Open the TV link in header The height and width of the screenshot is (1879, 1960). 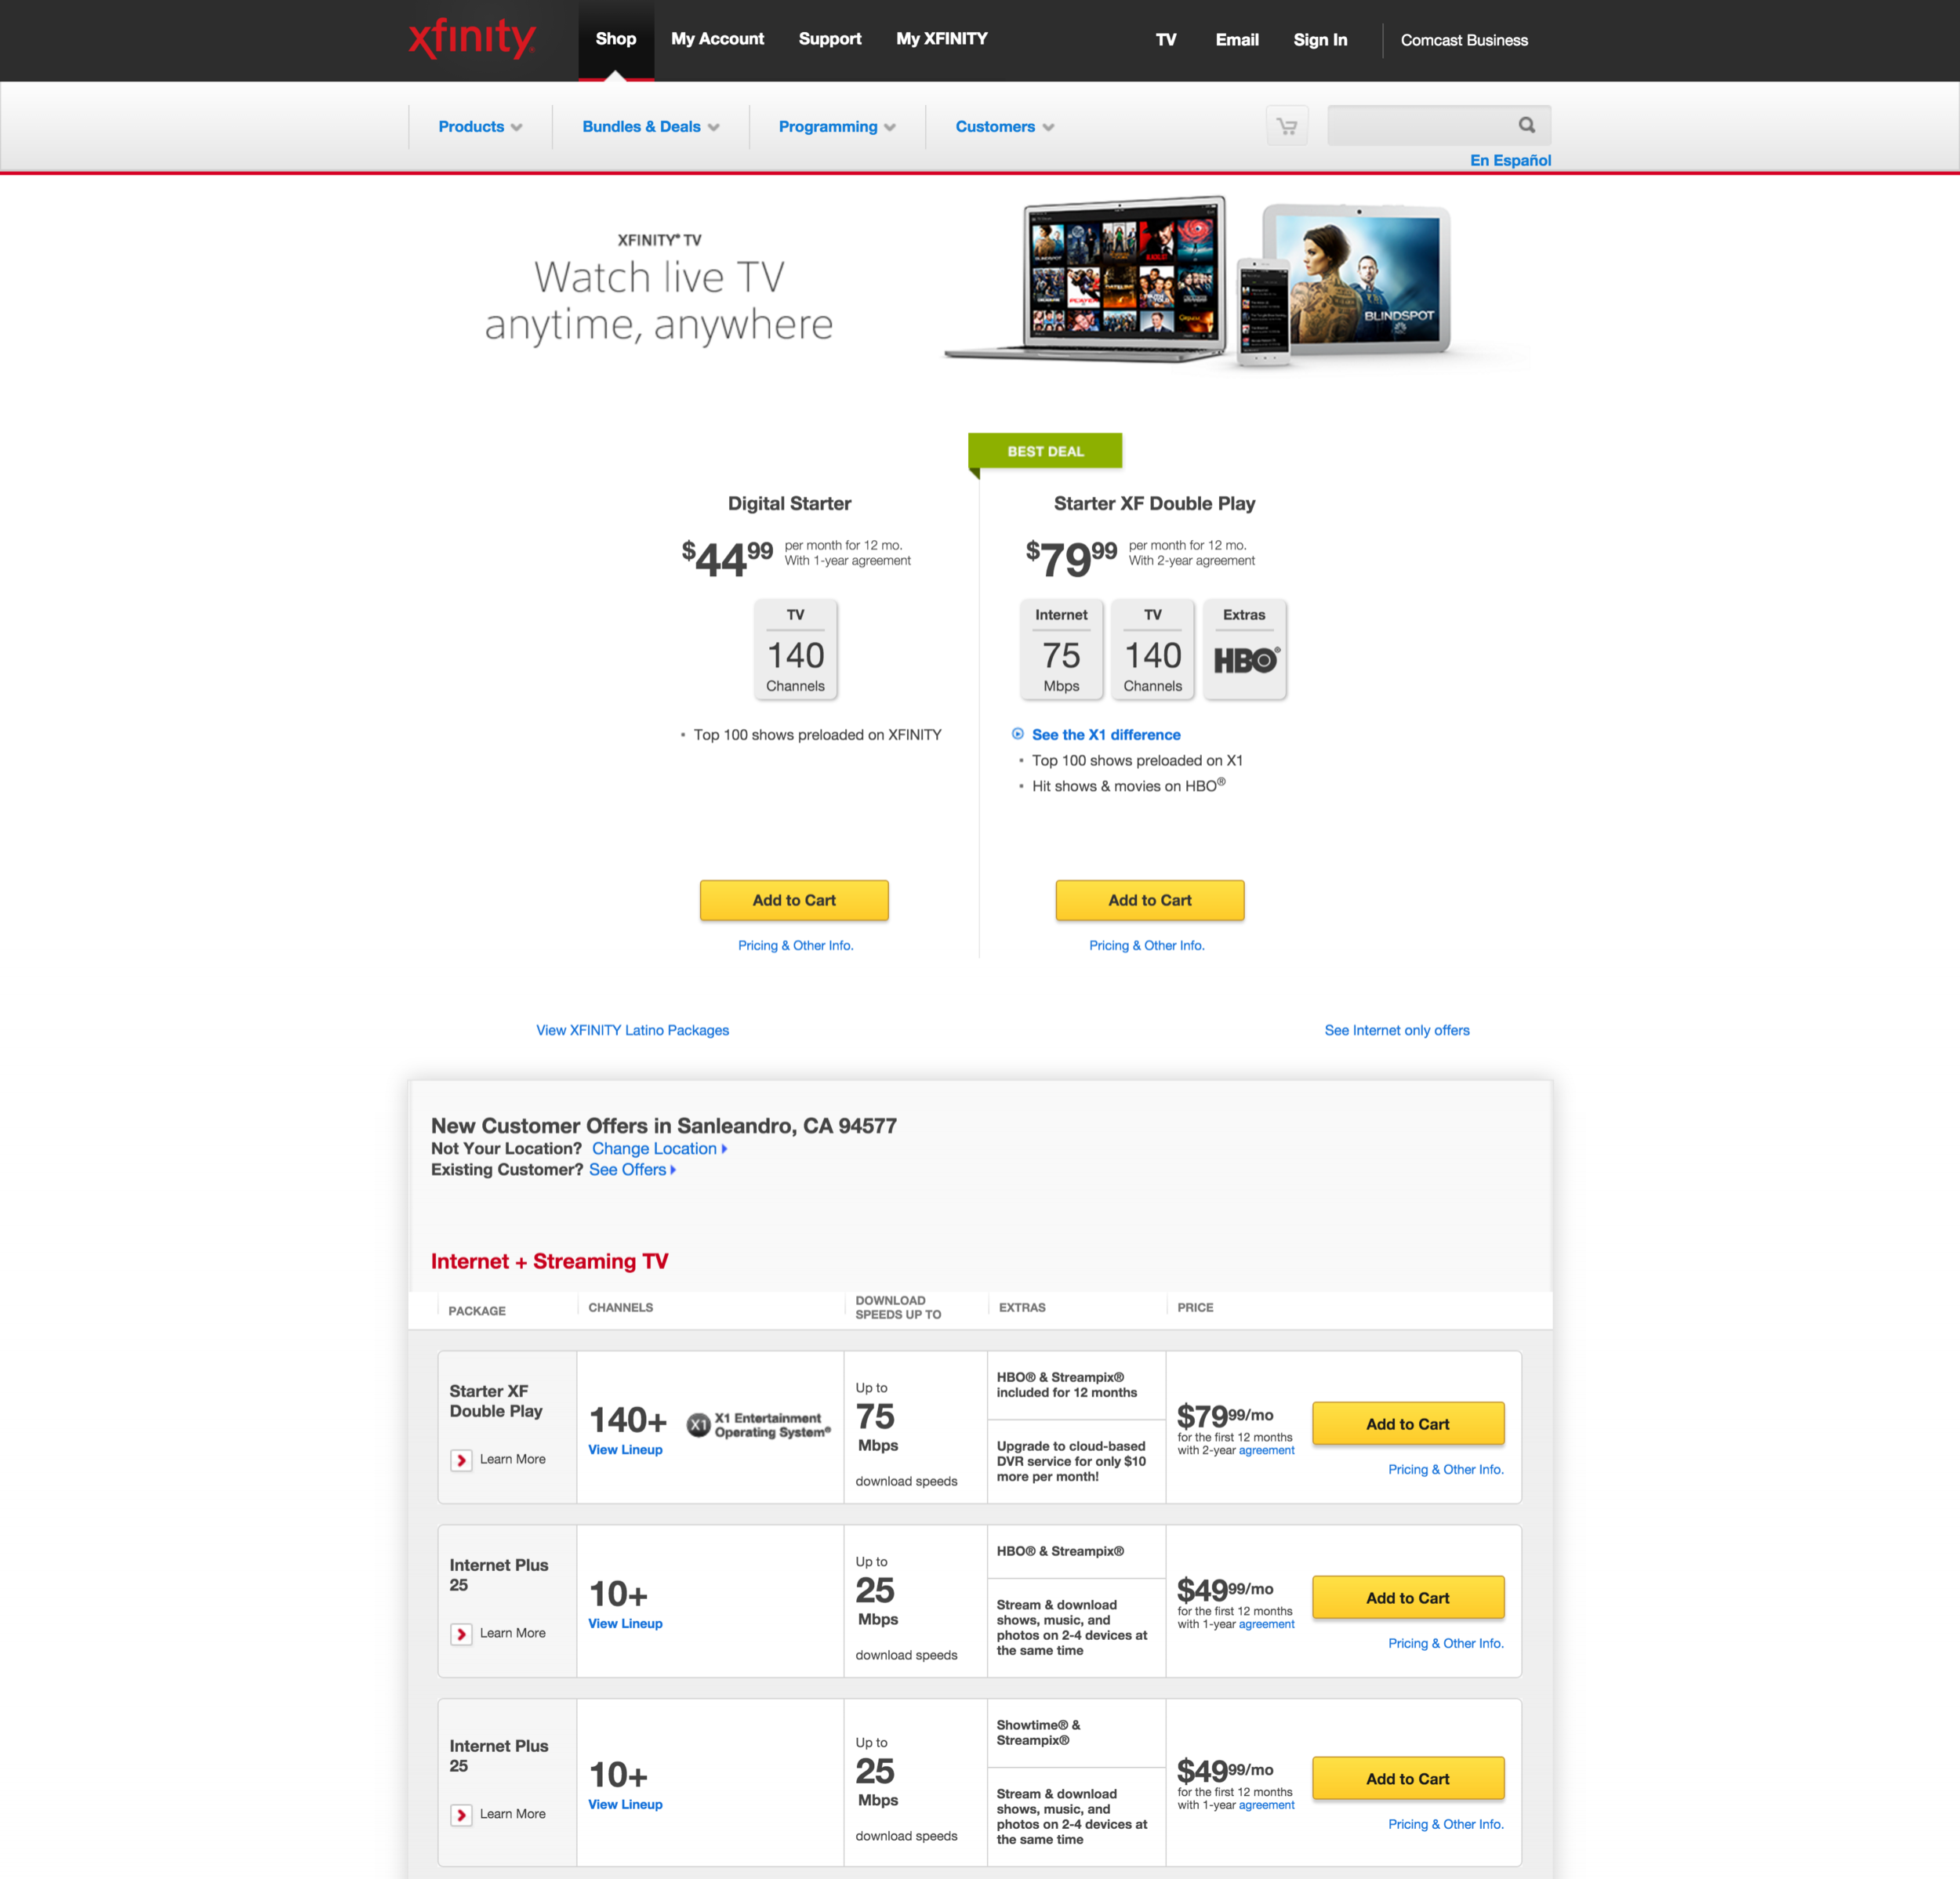click(1166, 40)
